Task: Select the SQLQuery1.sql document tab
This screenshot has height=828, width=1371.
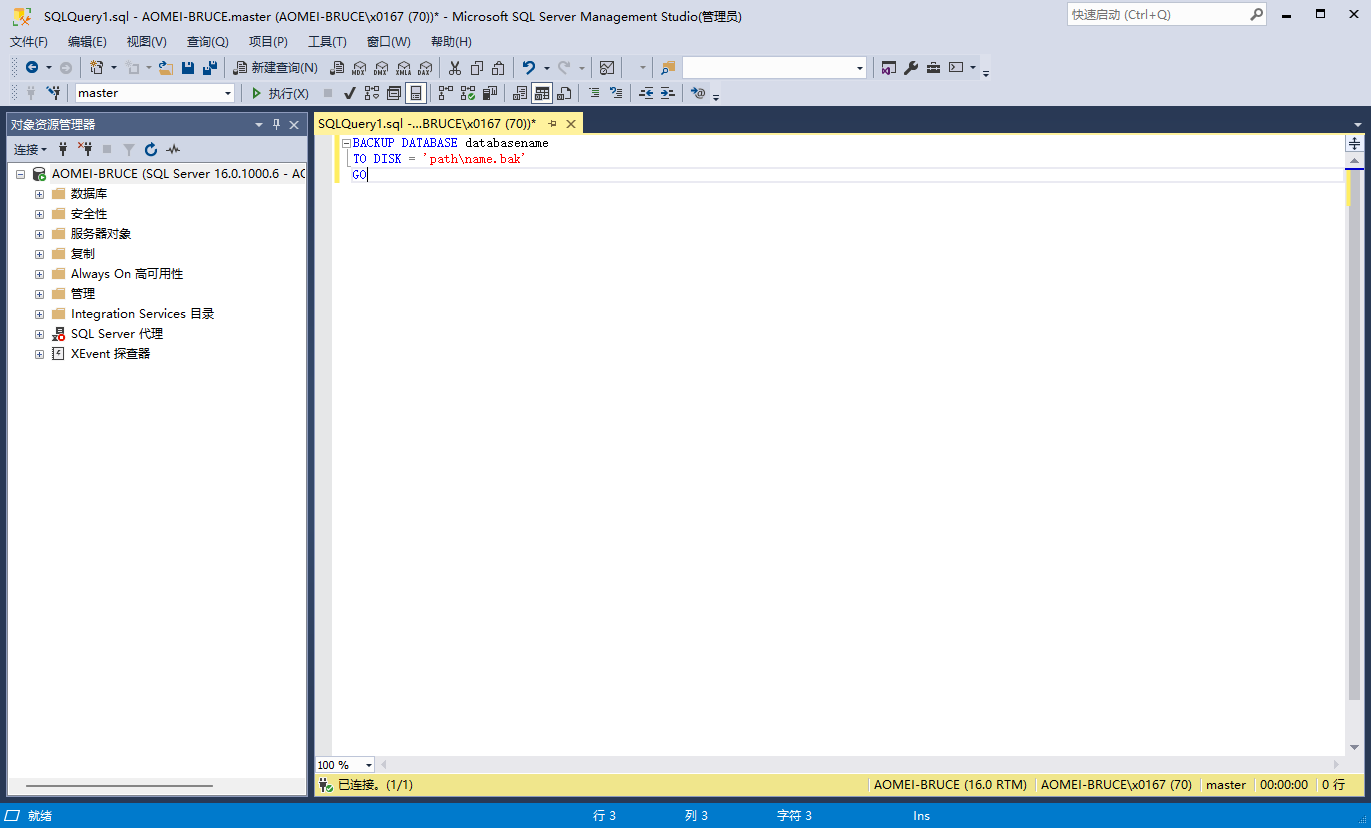Action: (427, 123)
